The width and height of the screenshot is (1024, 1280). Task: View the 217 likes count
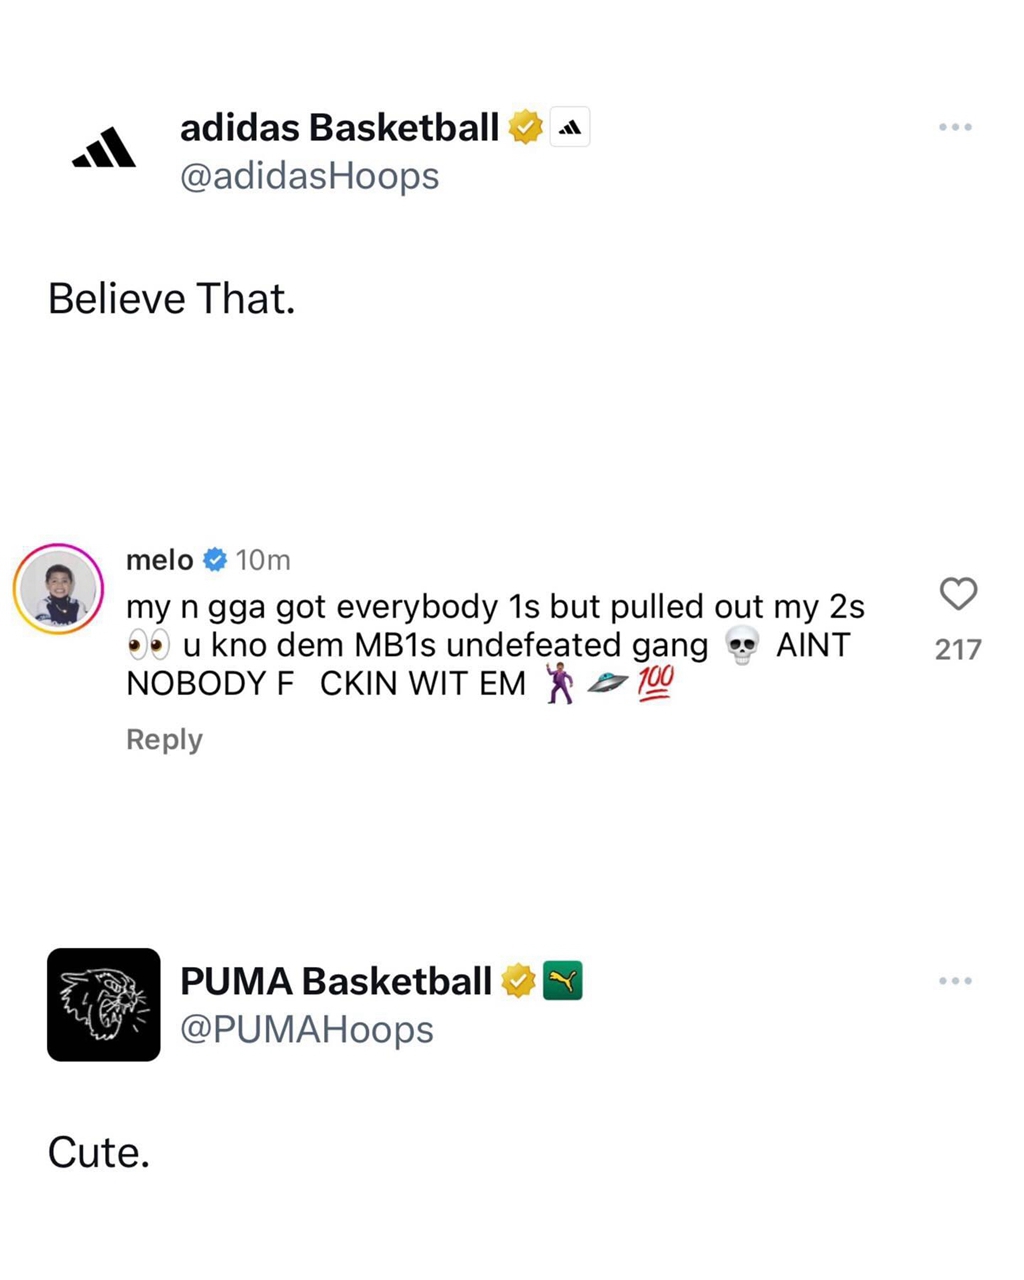pos(958,650)
